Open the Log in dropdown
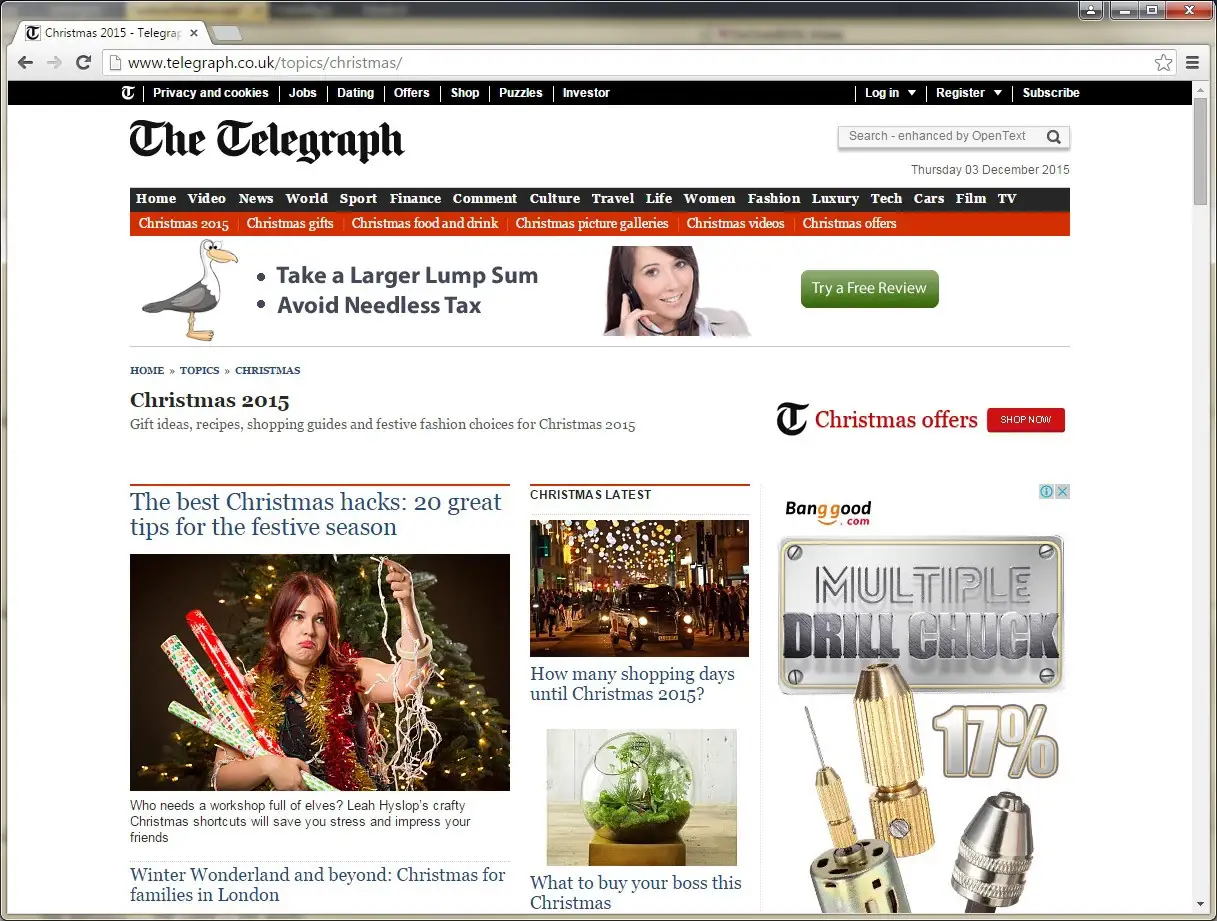The image size is (1217, 921). click(889, 93)
